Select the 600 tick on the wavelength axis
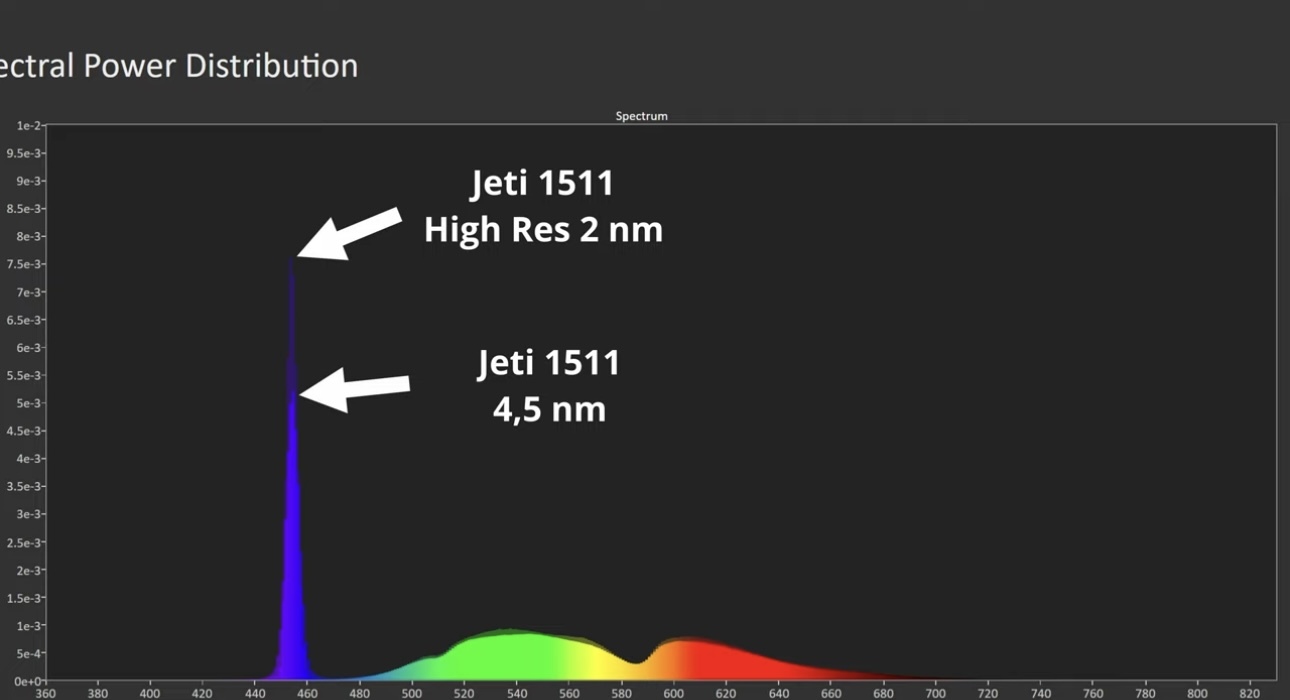This screenshot has width=1290, height=700. tap(673, 693)
